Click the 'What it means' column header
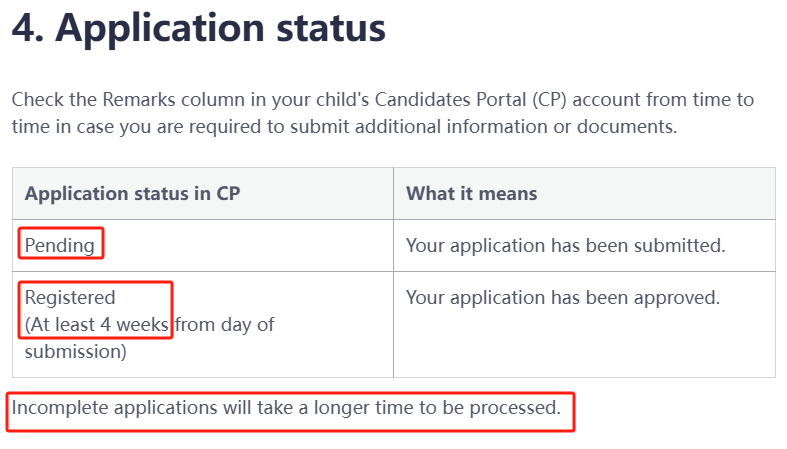 [x=471, y=194]
